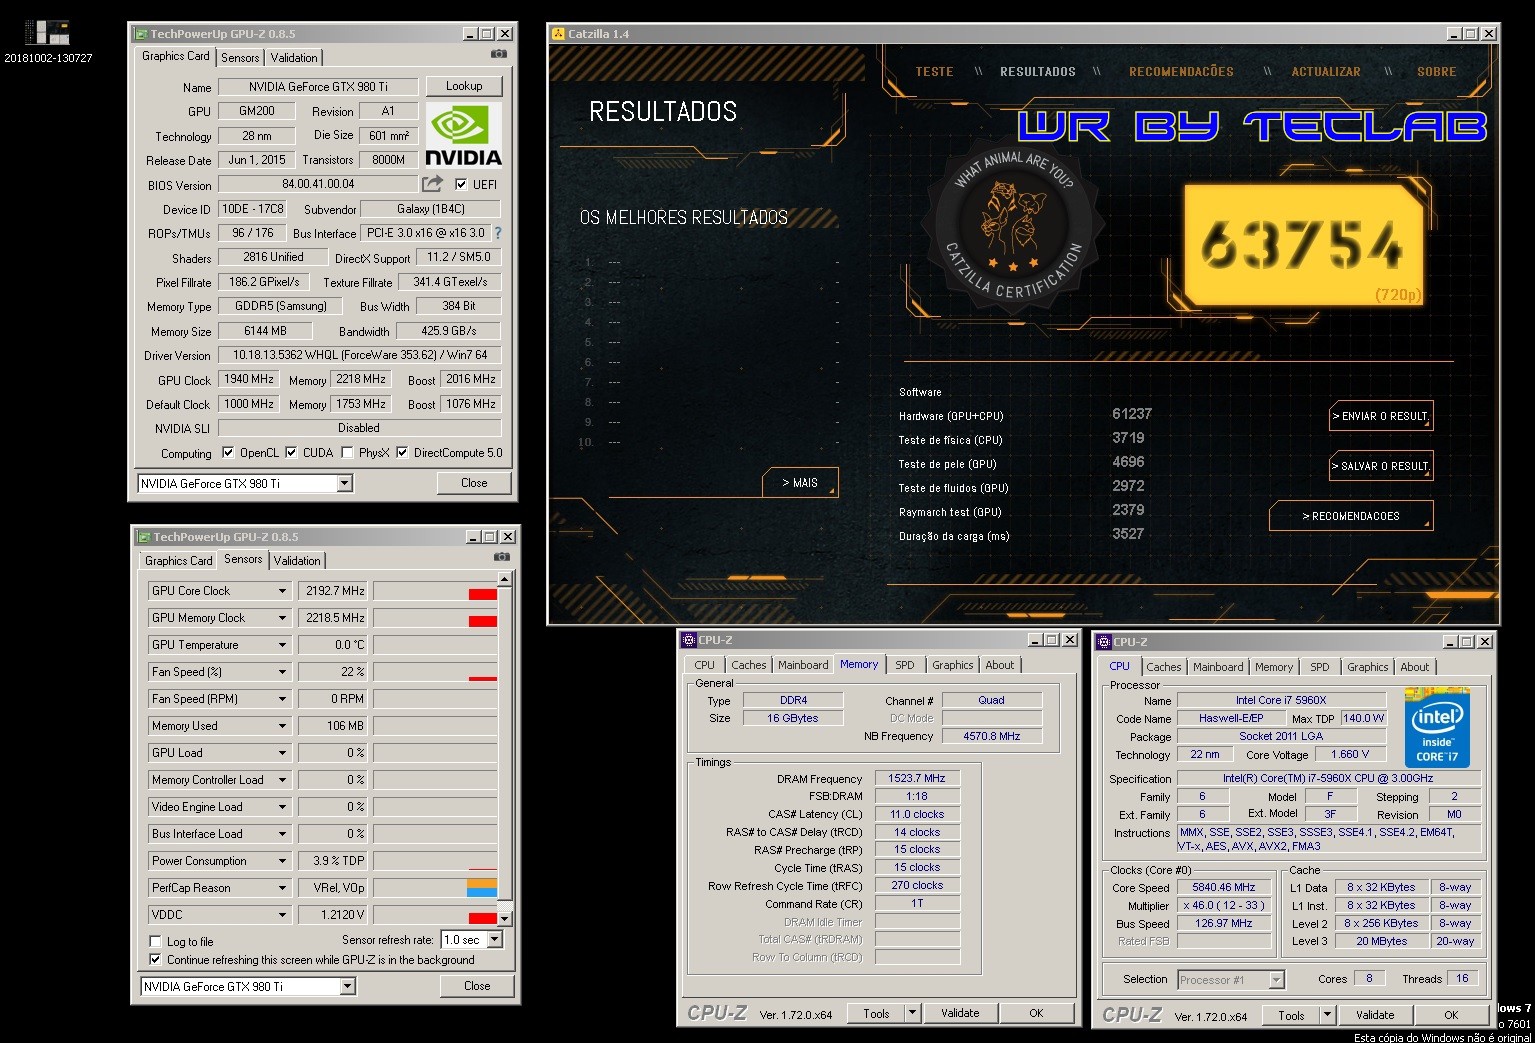Switch to Validation tab in top GPU-Z window

[x=294, y=58]
